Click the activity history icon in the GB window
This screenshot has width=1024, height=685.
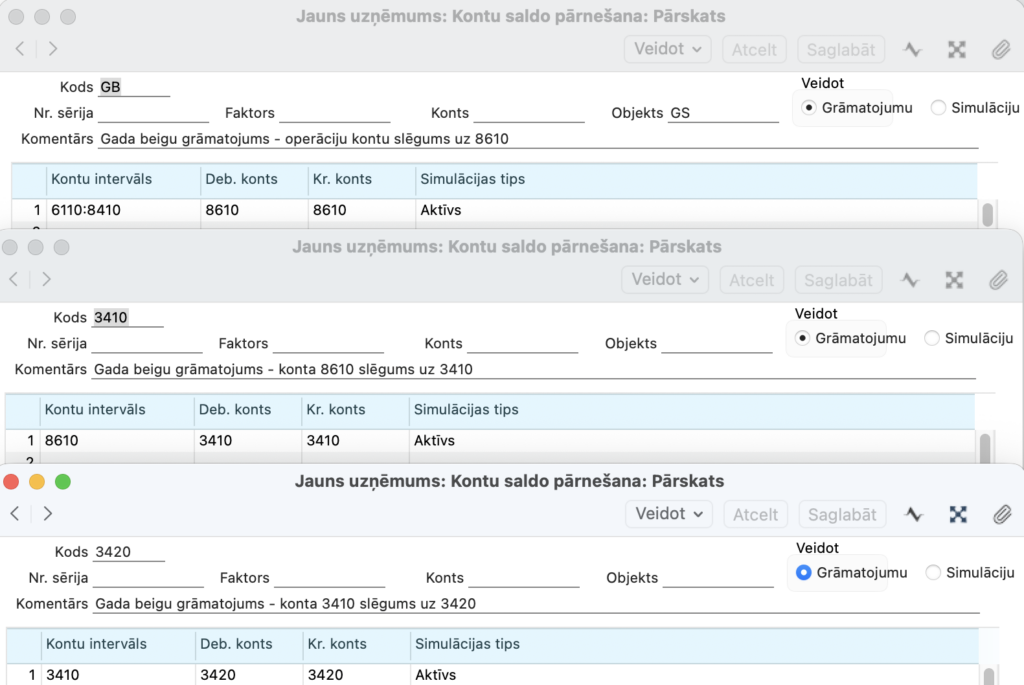(x=913, y=50)
